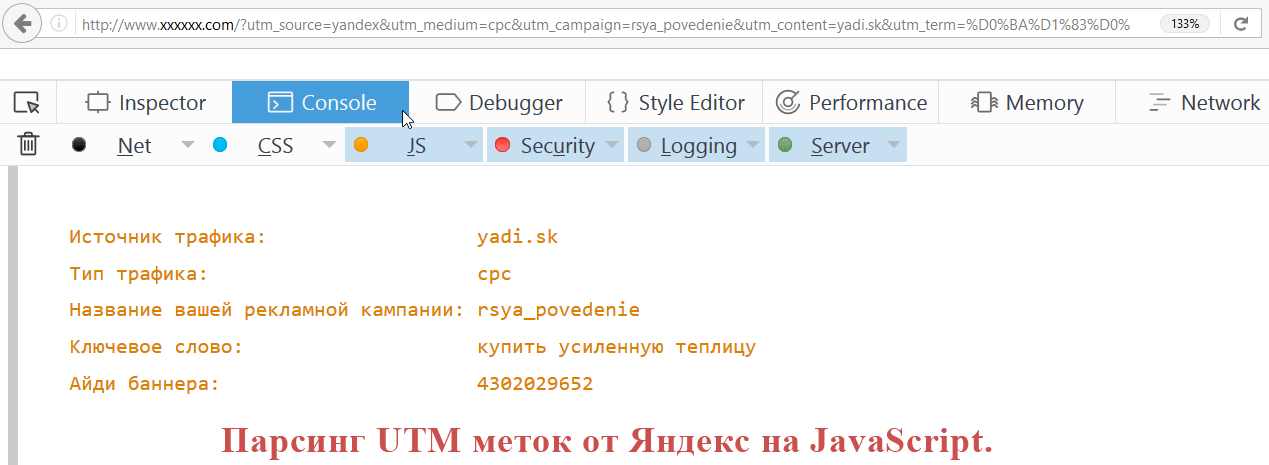Viewport: 1269px width, 465px height.
Task: Click the 'Ключевое слово:' label
Action: coord(157,347)
